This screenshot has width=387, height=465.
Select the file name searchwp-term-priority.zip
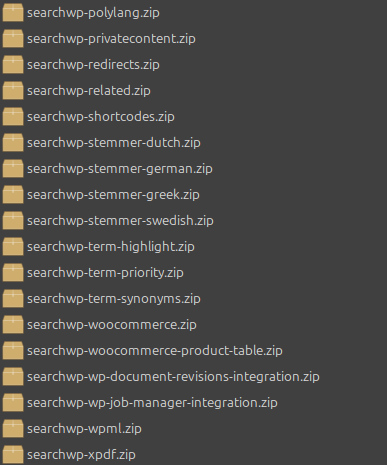click(x=105, y=273)
